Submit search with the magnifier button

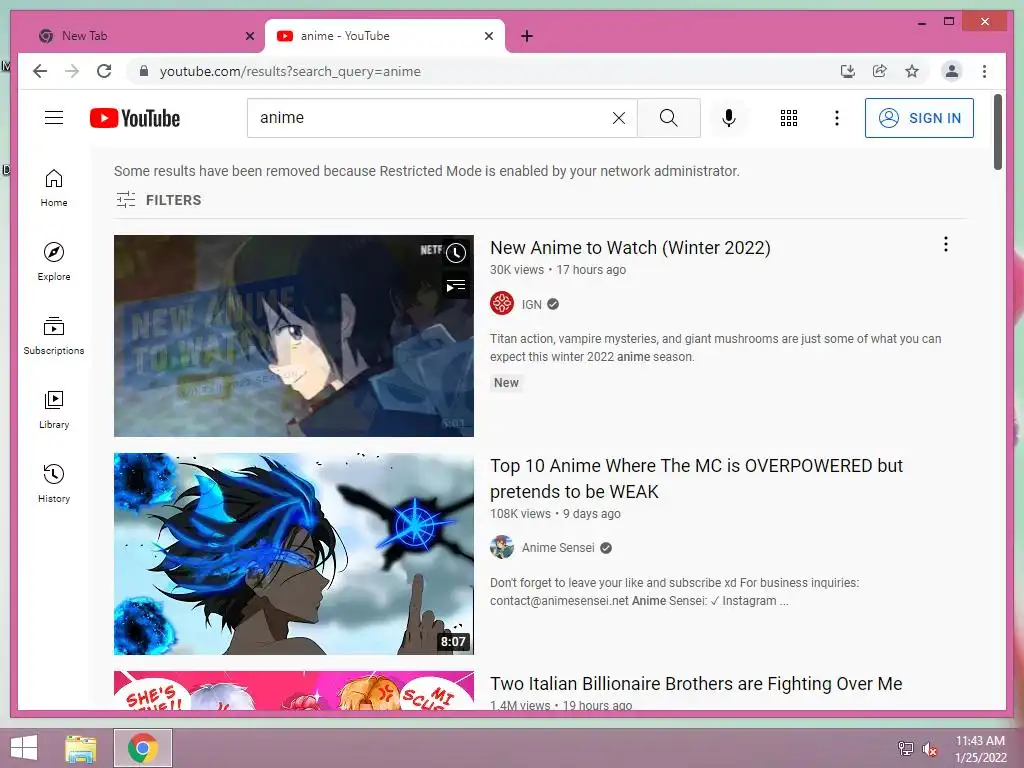(668, 118)
